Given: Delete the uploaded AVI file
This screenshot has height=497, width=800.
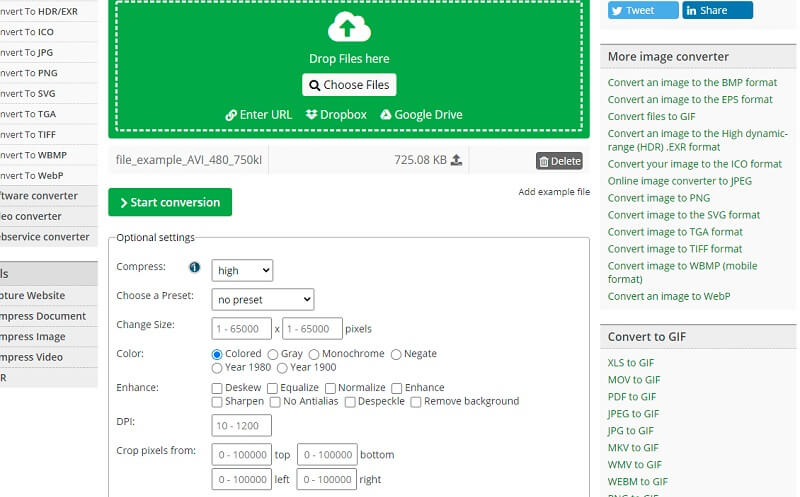Looking at the screenshot, I should click(559, 161).
